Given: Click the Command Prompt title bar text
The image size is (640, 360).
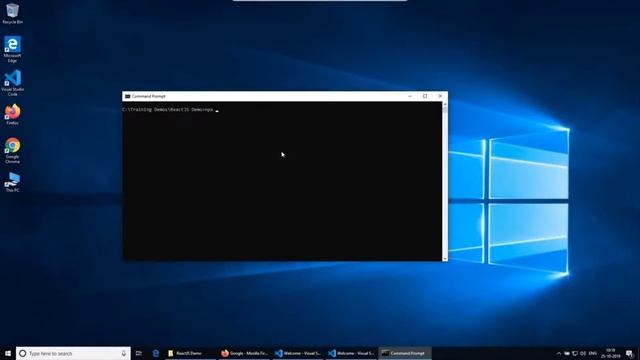Looking at the screenshot, I should point(149,96).
